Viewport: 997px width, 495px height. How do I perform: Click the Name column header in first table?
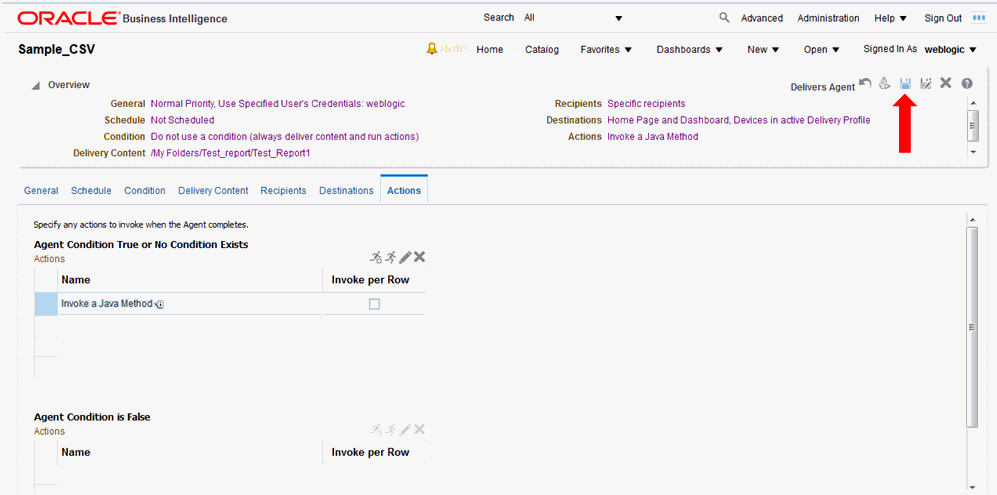pyautogui.click(x=190, y=280)
